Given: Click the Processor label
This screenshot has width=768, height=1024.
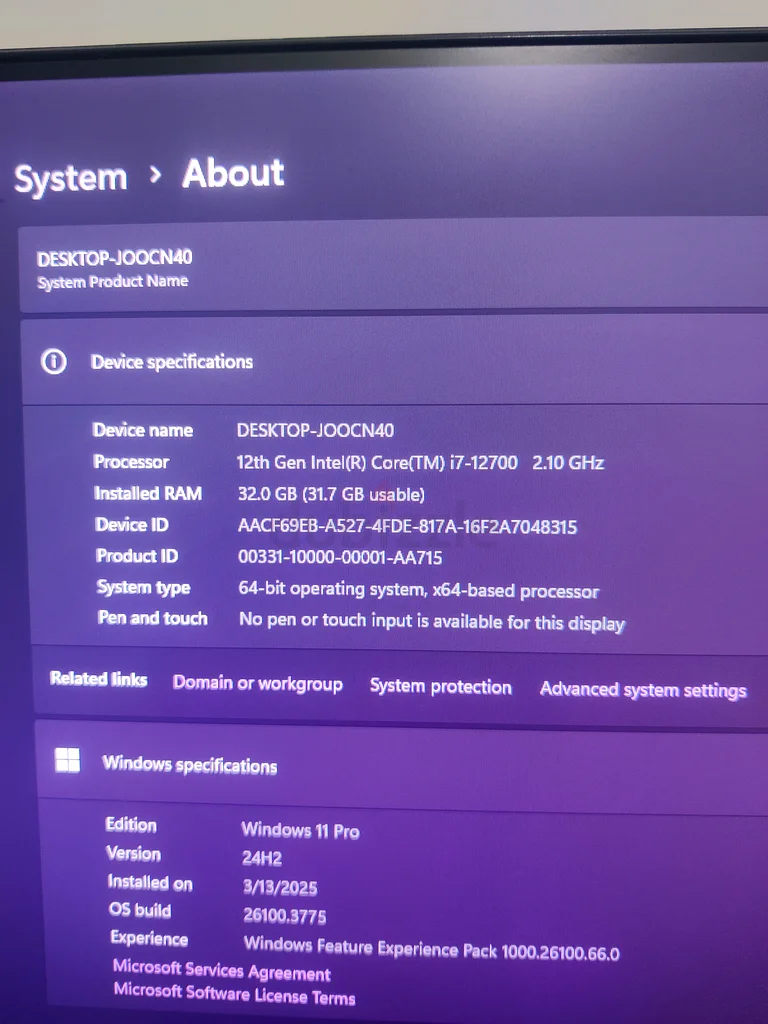Looking at the screenshot, I should coord(131,462).
